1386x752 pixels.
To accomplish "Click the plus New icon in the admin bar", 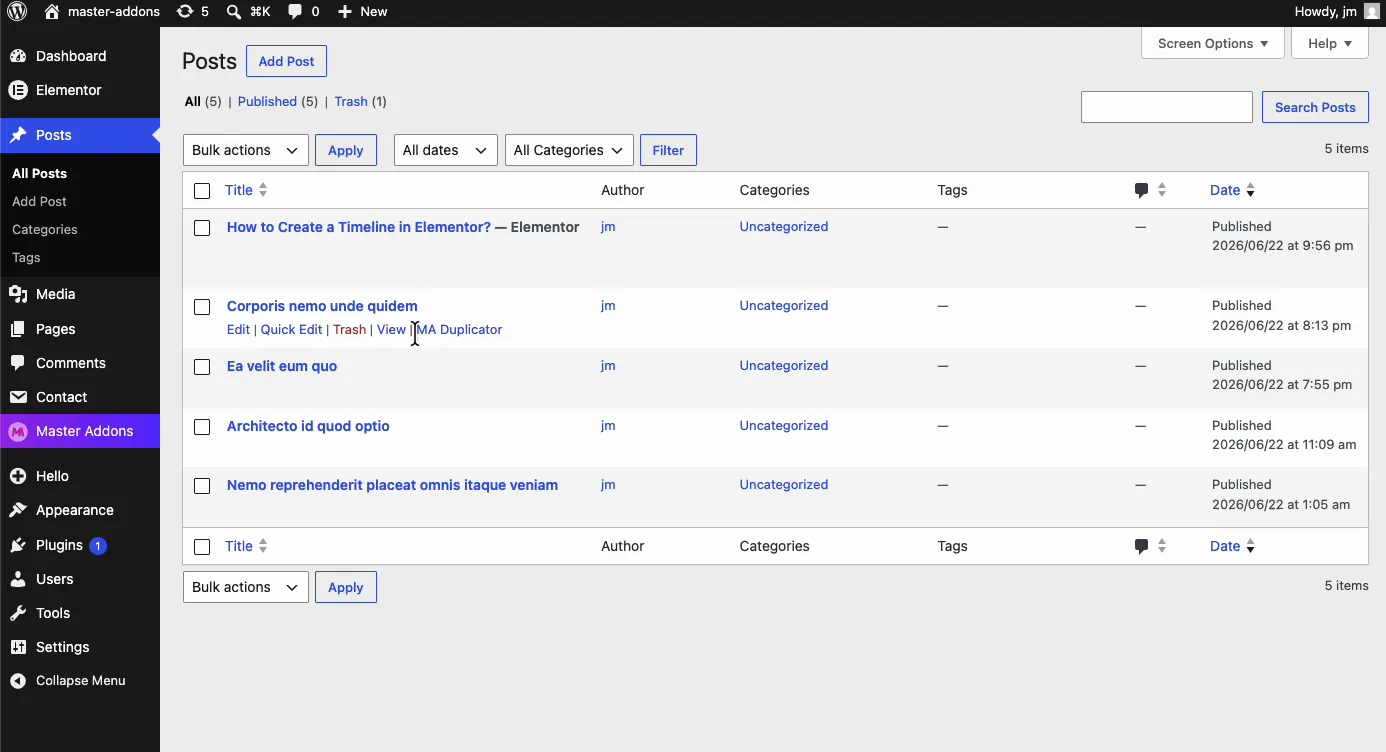I will point(344,12).
